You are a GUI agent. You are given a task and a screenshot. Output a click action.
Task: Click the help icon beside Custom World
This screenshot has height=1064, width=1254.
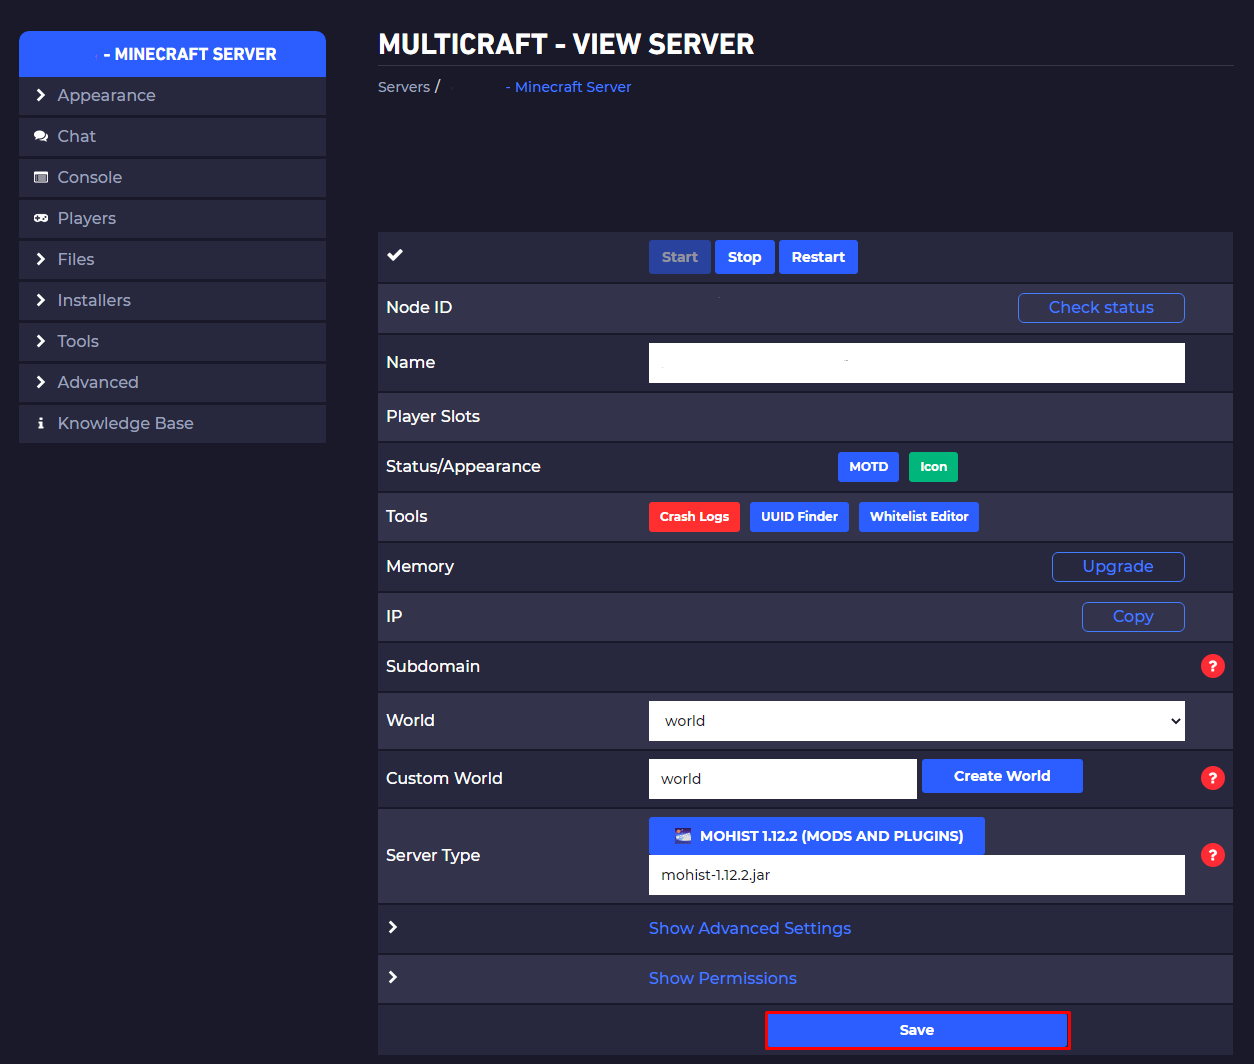(x=1212, y=778)
